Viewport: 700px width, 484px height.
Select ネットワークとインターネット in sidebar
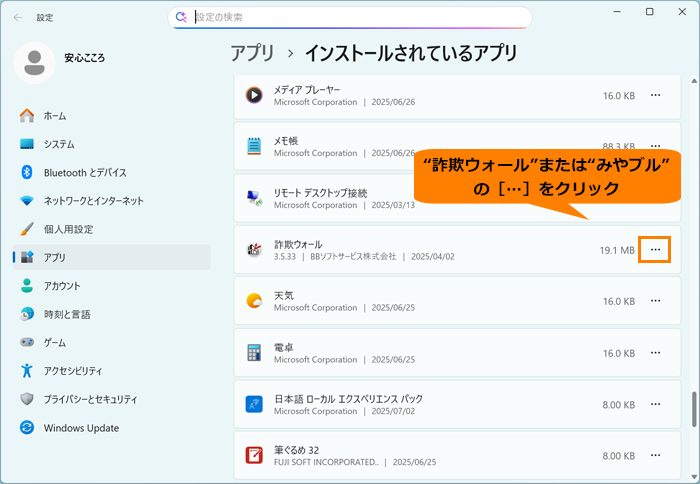pyautogui.click(x=112, y=201)
